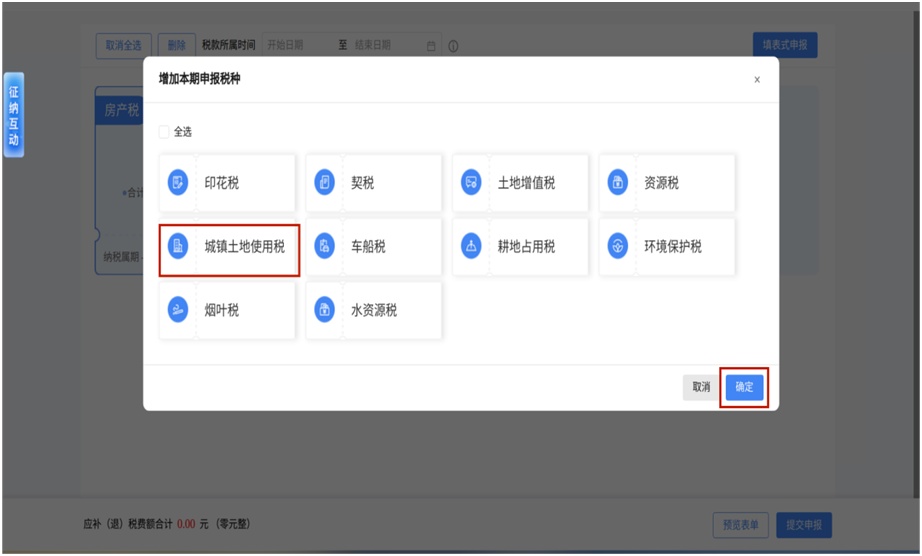The image size is (922, 556).
Task: Click the 城镇土地使用税 icon
Action: 178,246
